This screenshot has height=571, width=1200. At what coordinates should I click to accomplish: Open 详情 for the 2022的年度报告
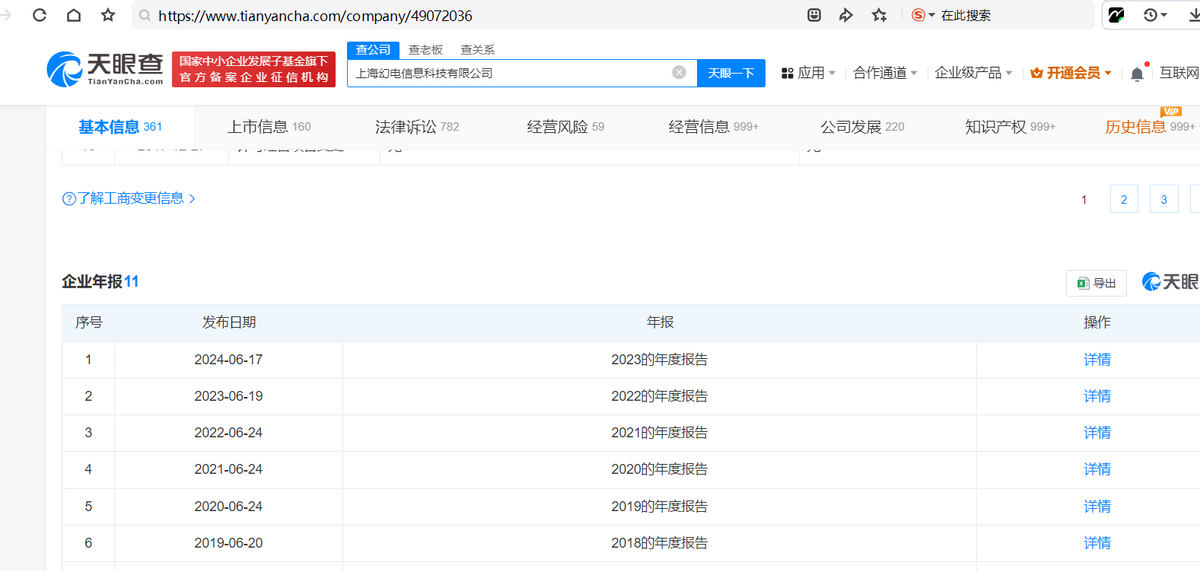point(1097,396)
